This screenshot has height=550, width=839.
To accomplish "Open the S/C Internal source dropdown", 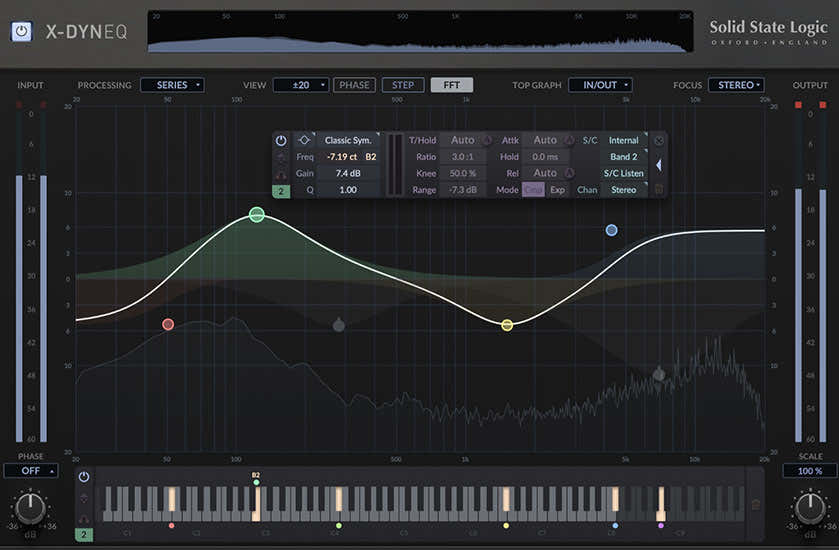I will pyautogui.click(x=624, y=140).
